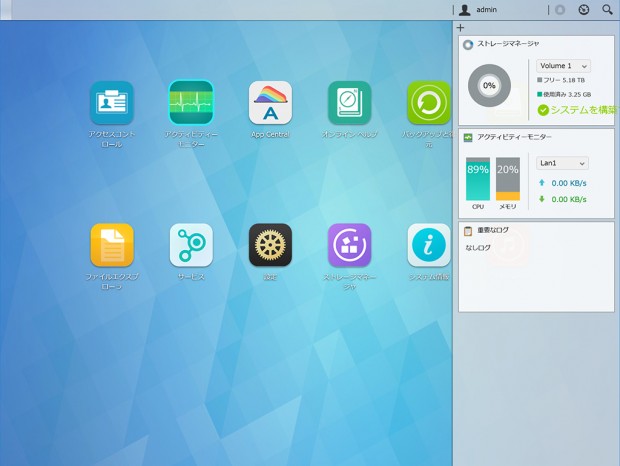This screenshot has height=466, width=620.
Task: Open the Services app
Action: point(191,245)
